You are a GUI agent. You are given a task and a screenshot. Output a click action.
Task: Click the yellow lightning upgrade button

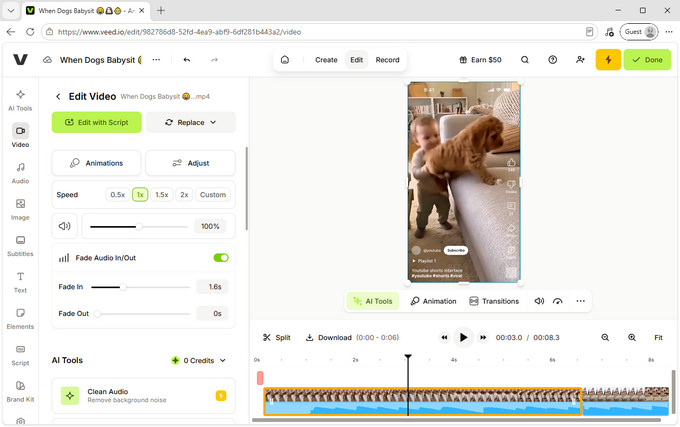tap(608, 60)
